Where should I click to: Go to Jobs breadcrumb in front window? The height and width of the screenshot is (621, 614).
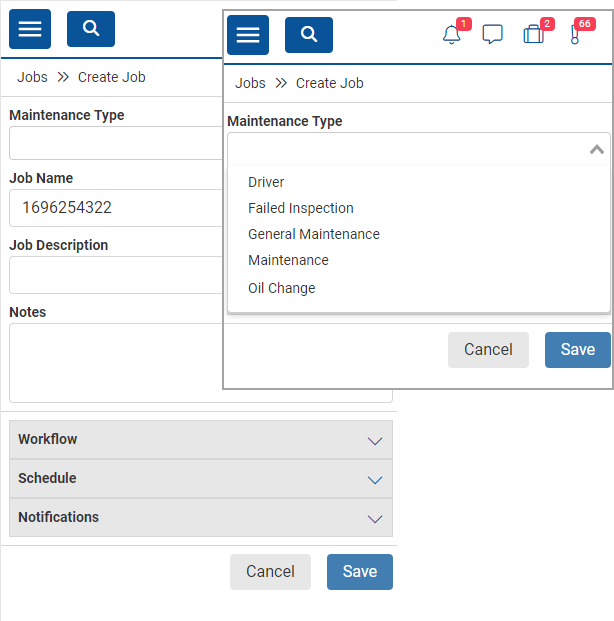[250, 83]
